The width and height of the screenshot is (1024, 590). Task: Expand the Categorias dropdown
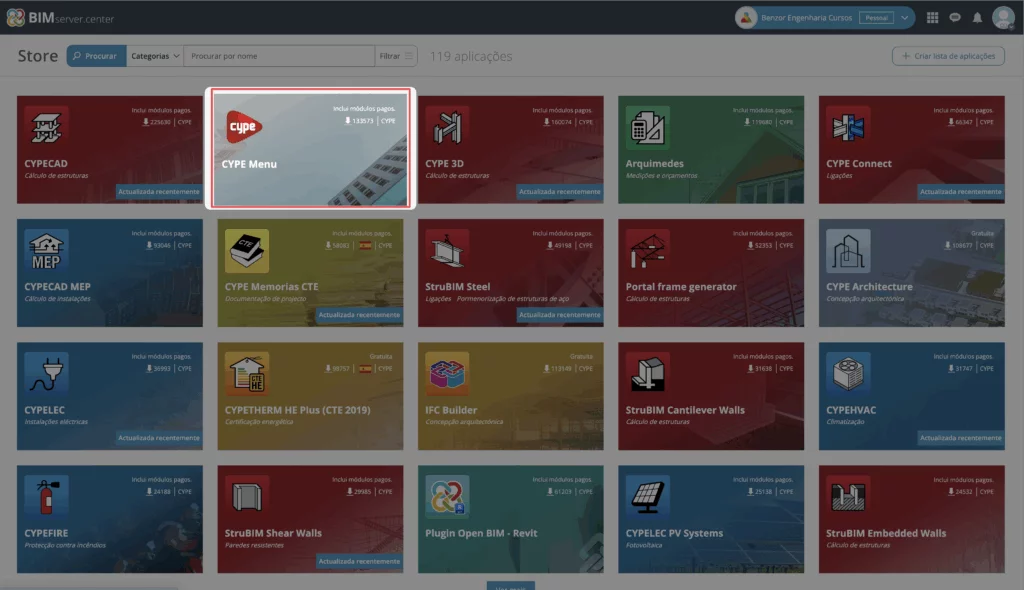click(x=156, y=56)
